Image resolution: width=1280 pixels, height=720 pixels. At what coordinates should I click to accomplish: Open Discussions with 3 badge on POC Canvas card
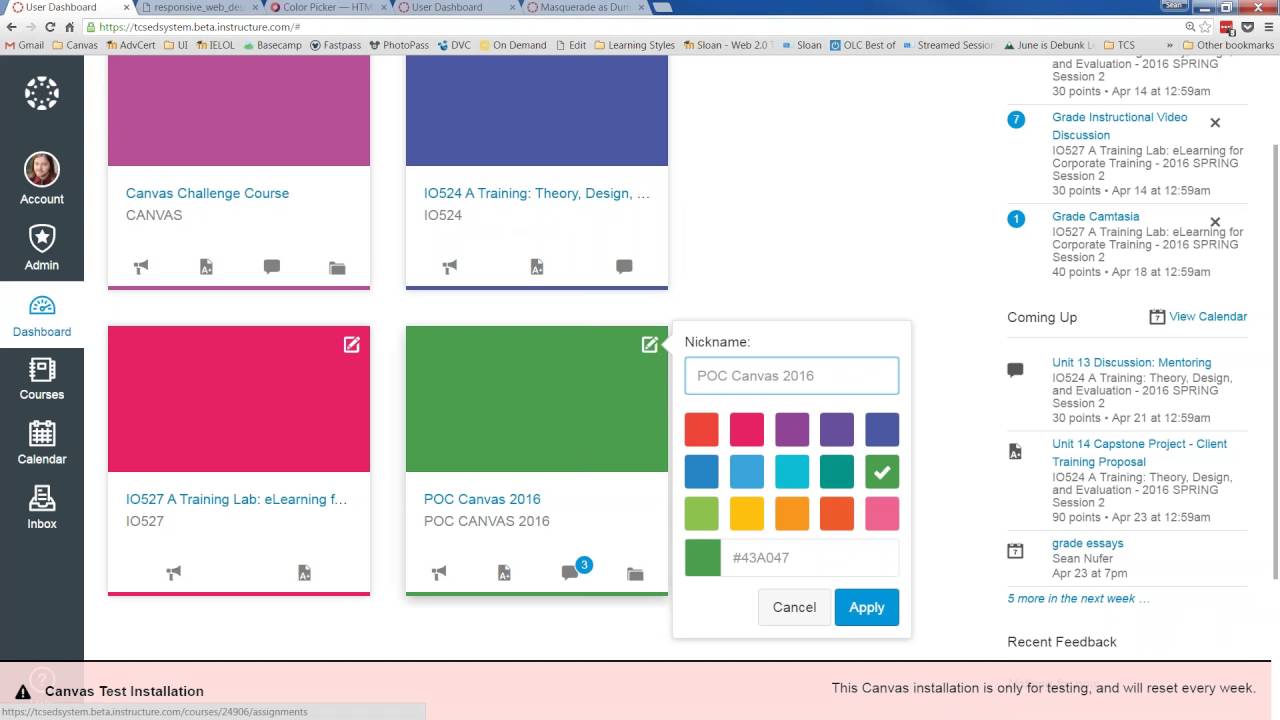(572, 571)
